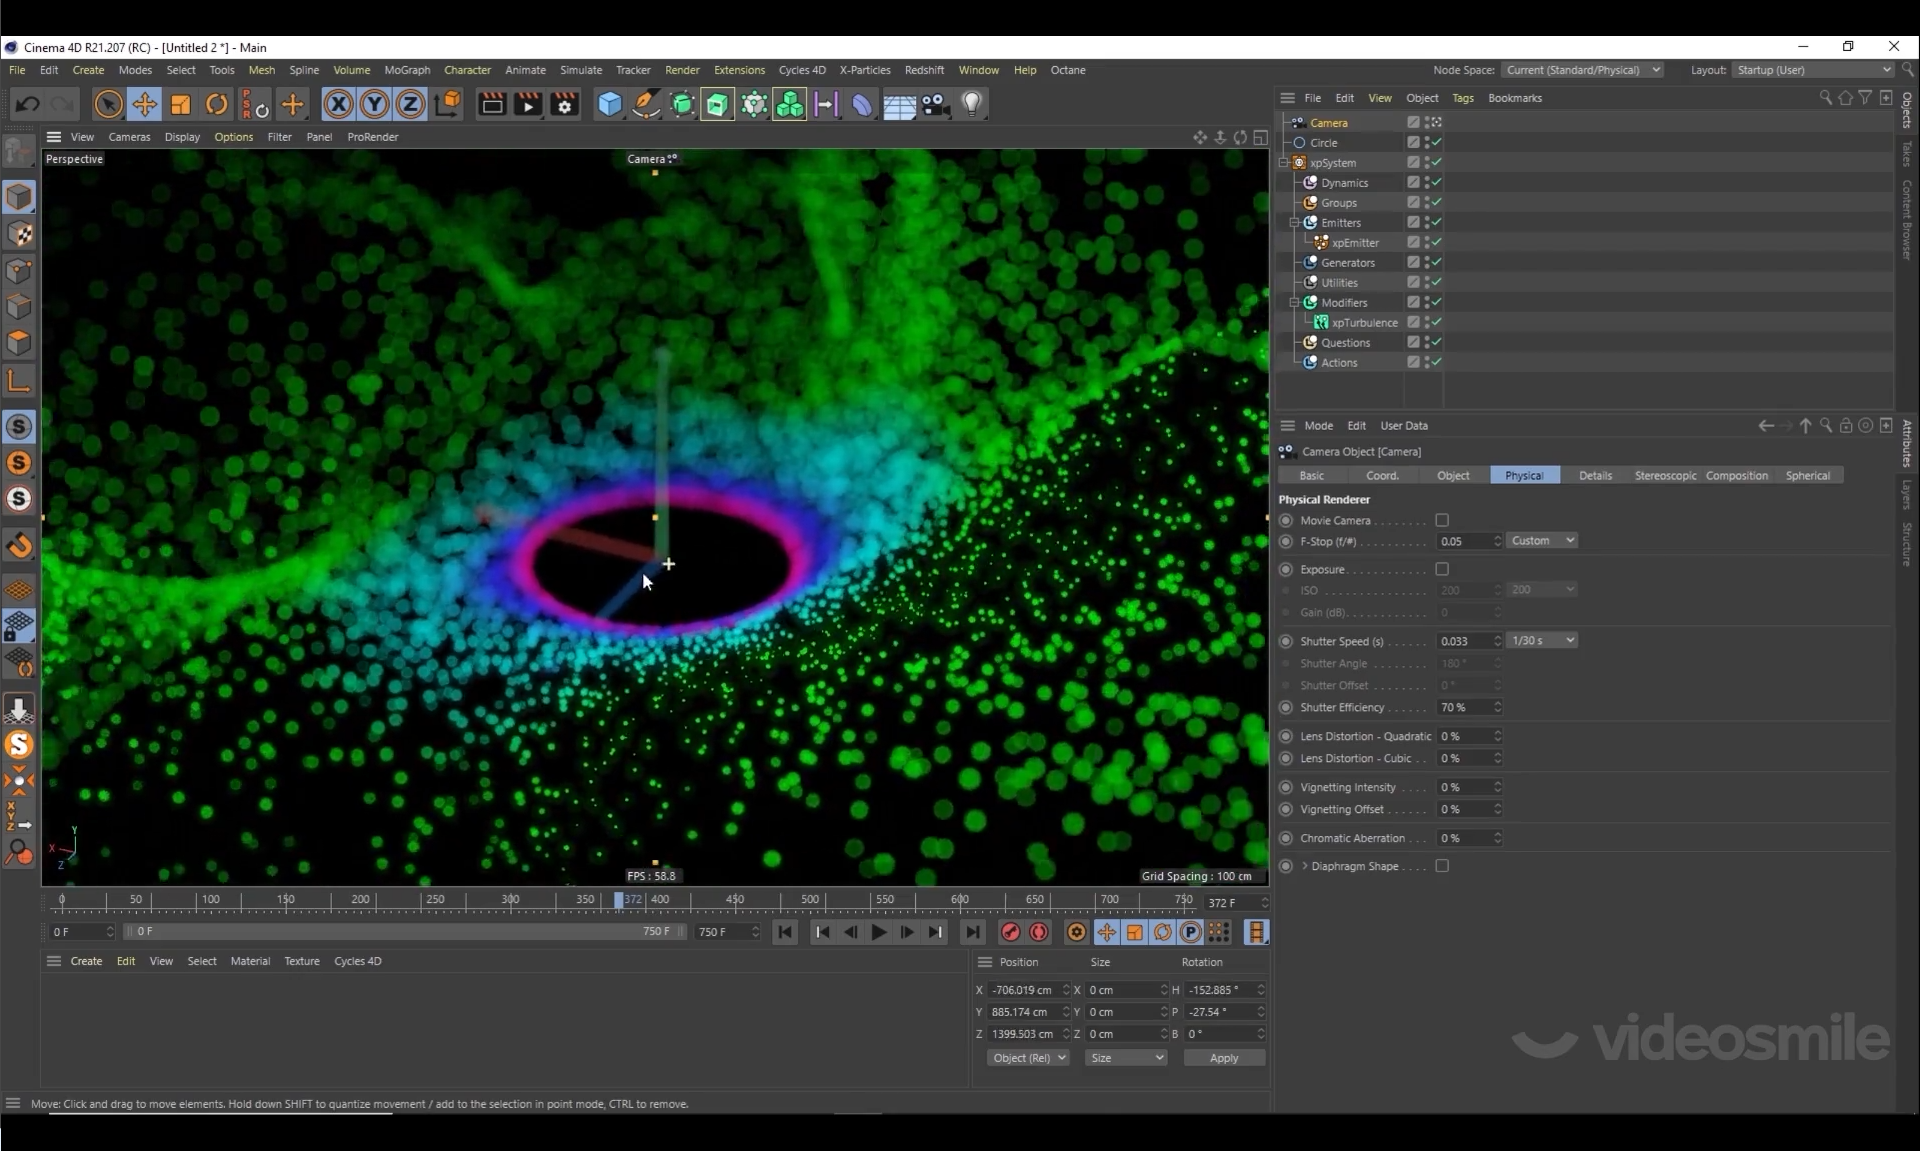Toggle X-axis lock button

coord(338,104)
